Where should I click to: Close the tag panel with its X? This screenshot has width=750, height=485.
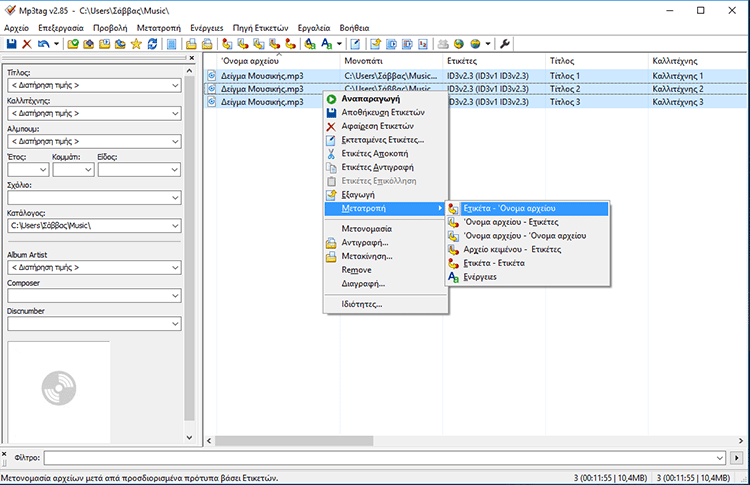click(x=192, y=58)
